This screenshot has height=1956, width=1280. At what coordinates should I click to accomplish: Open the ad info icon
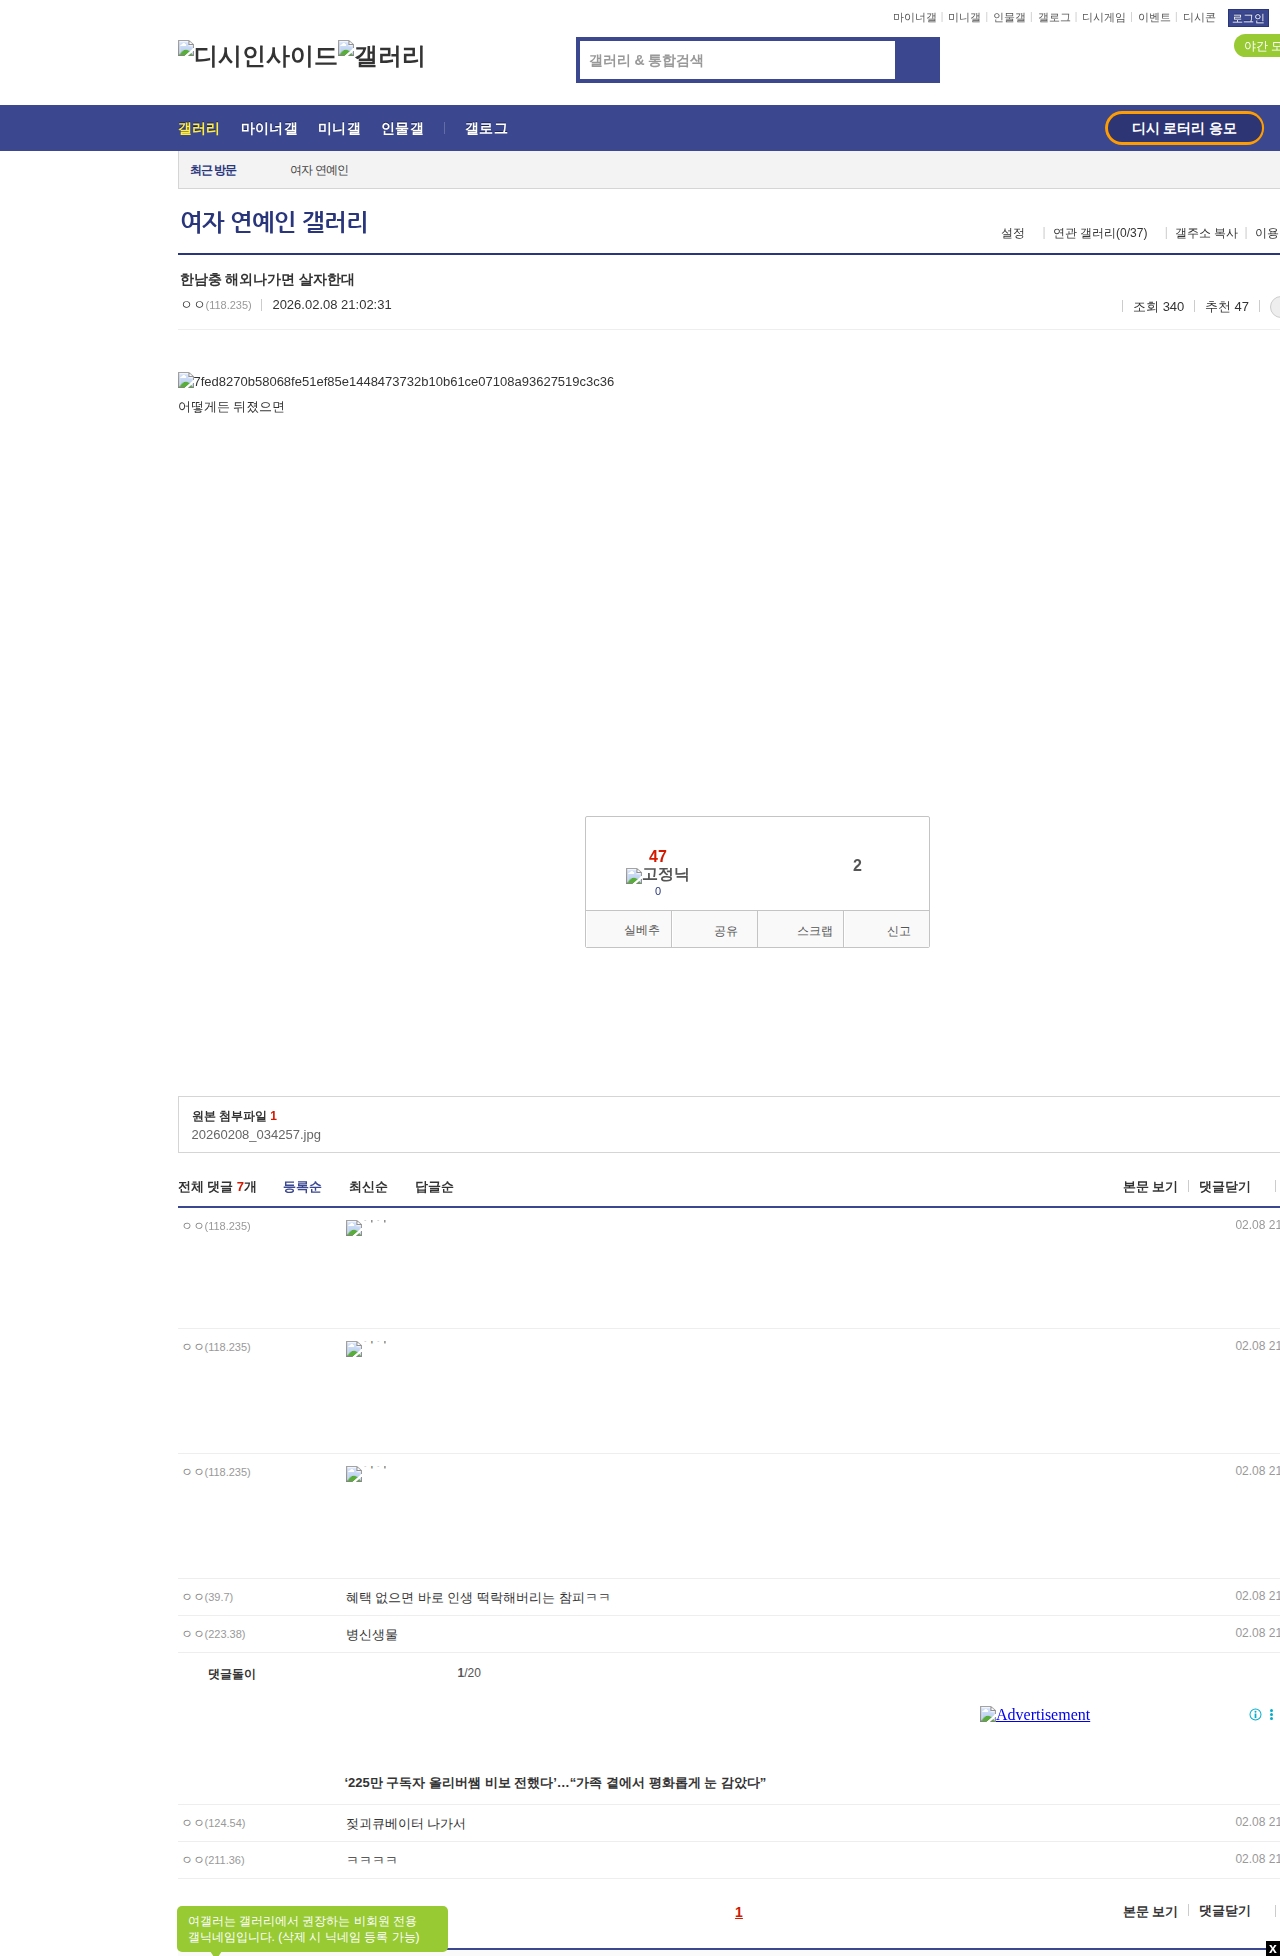click(1254, 1714)
